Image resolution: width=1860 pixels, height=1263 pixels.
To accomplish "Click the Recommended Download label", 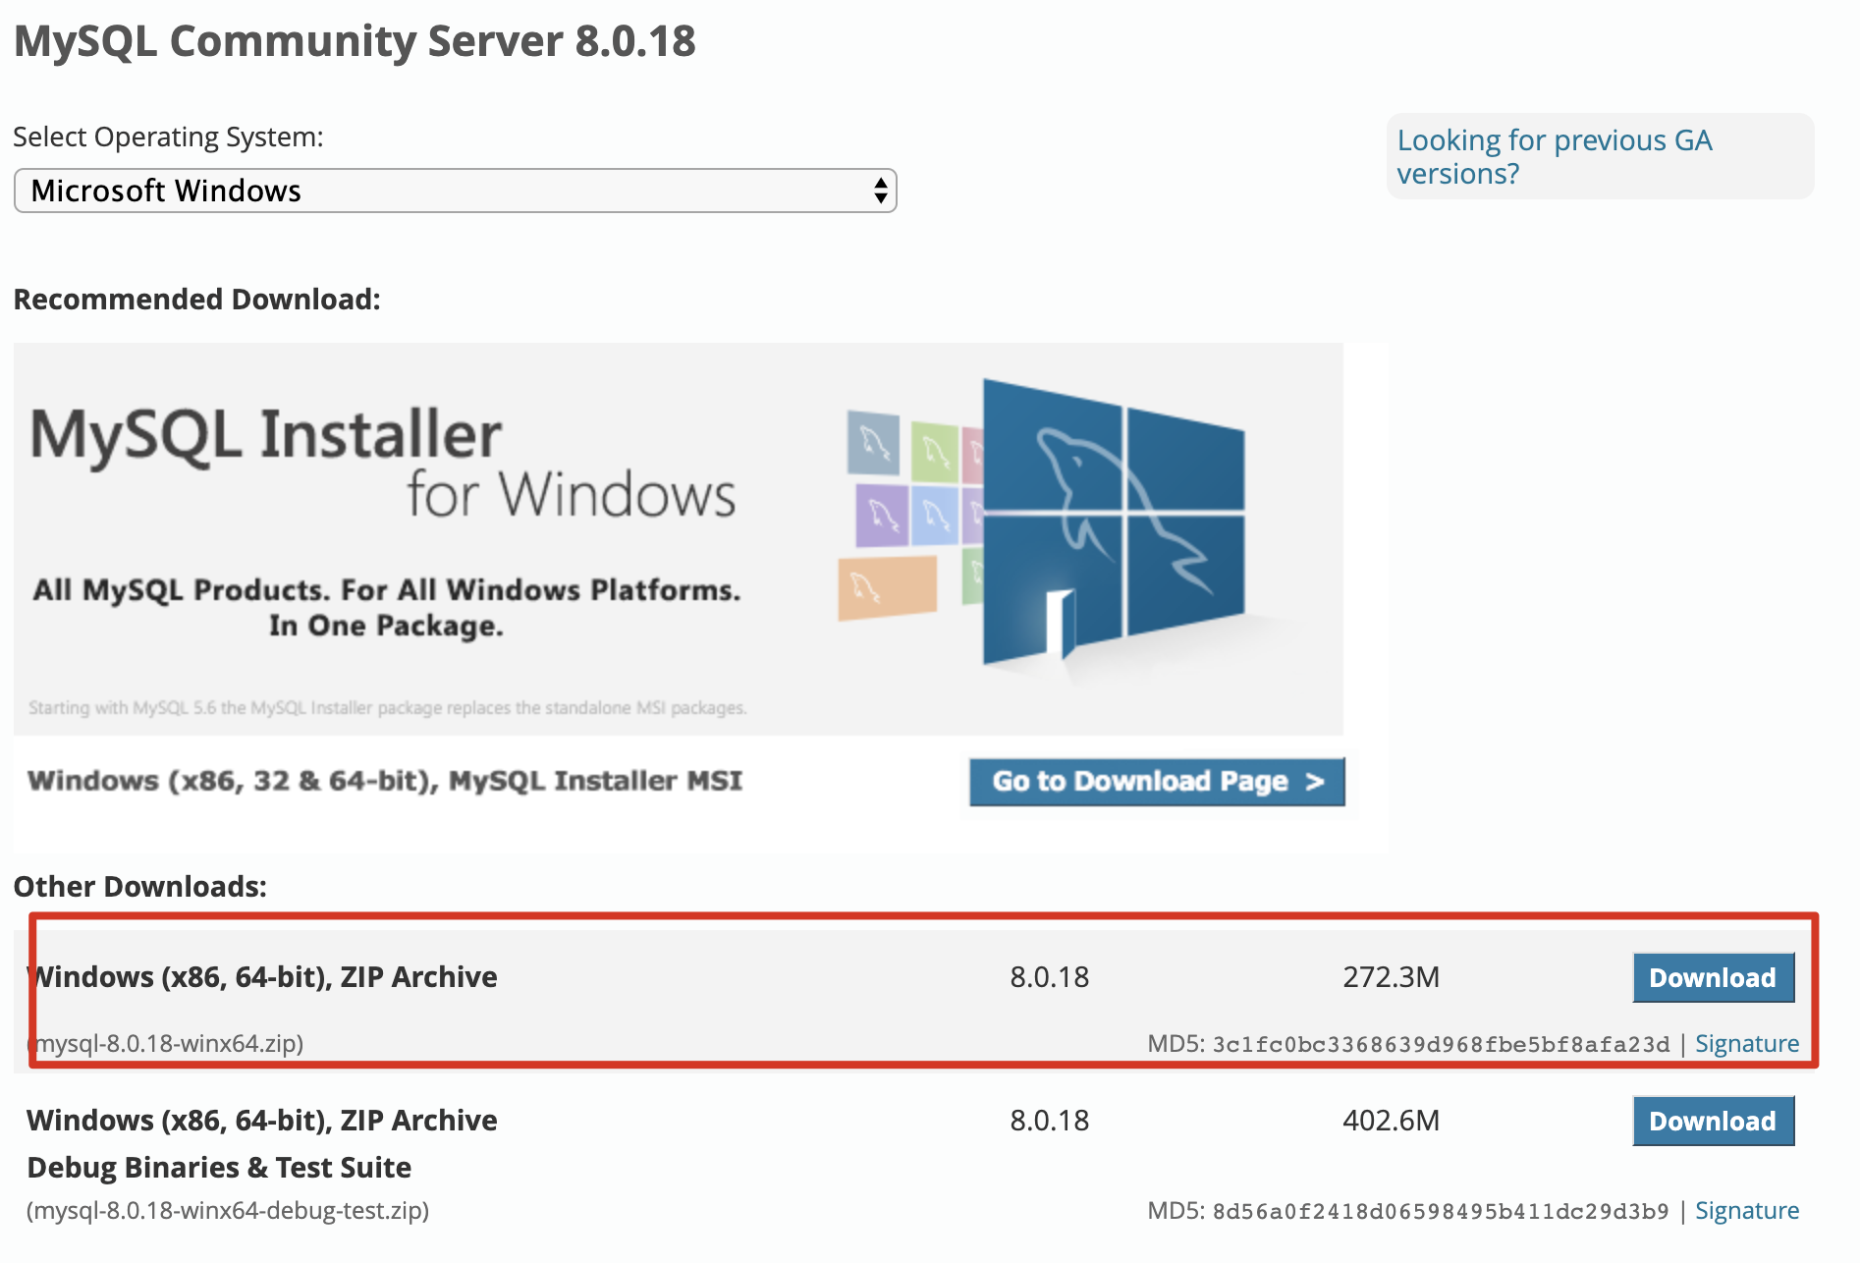I will point(197,299).
